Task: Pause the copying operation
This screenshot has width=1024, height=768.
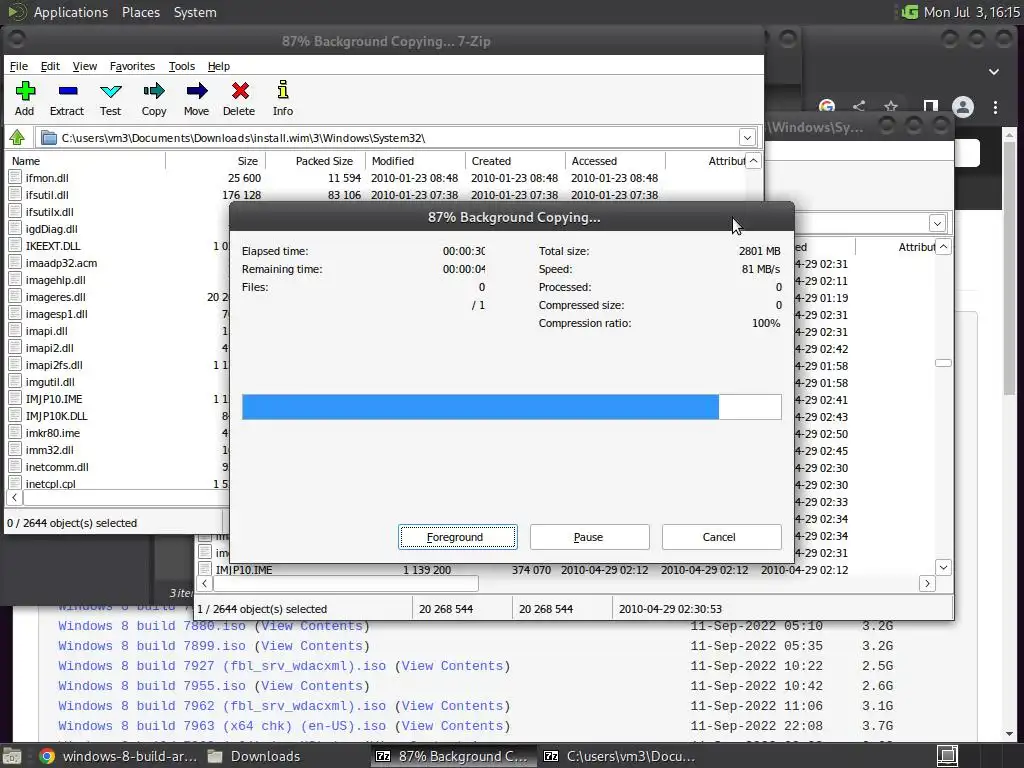Action: (x=590, y=537)
